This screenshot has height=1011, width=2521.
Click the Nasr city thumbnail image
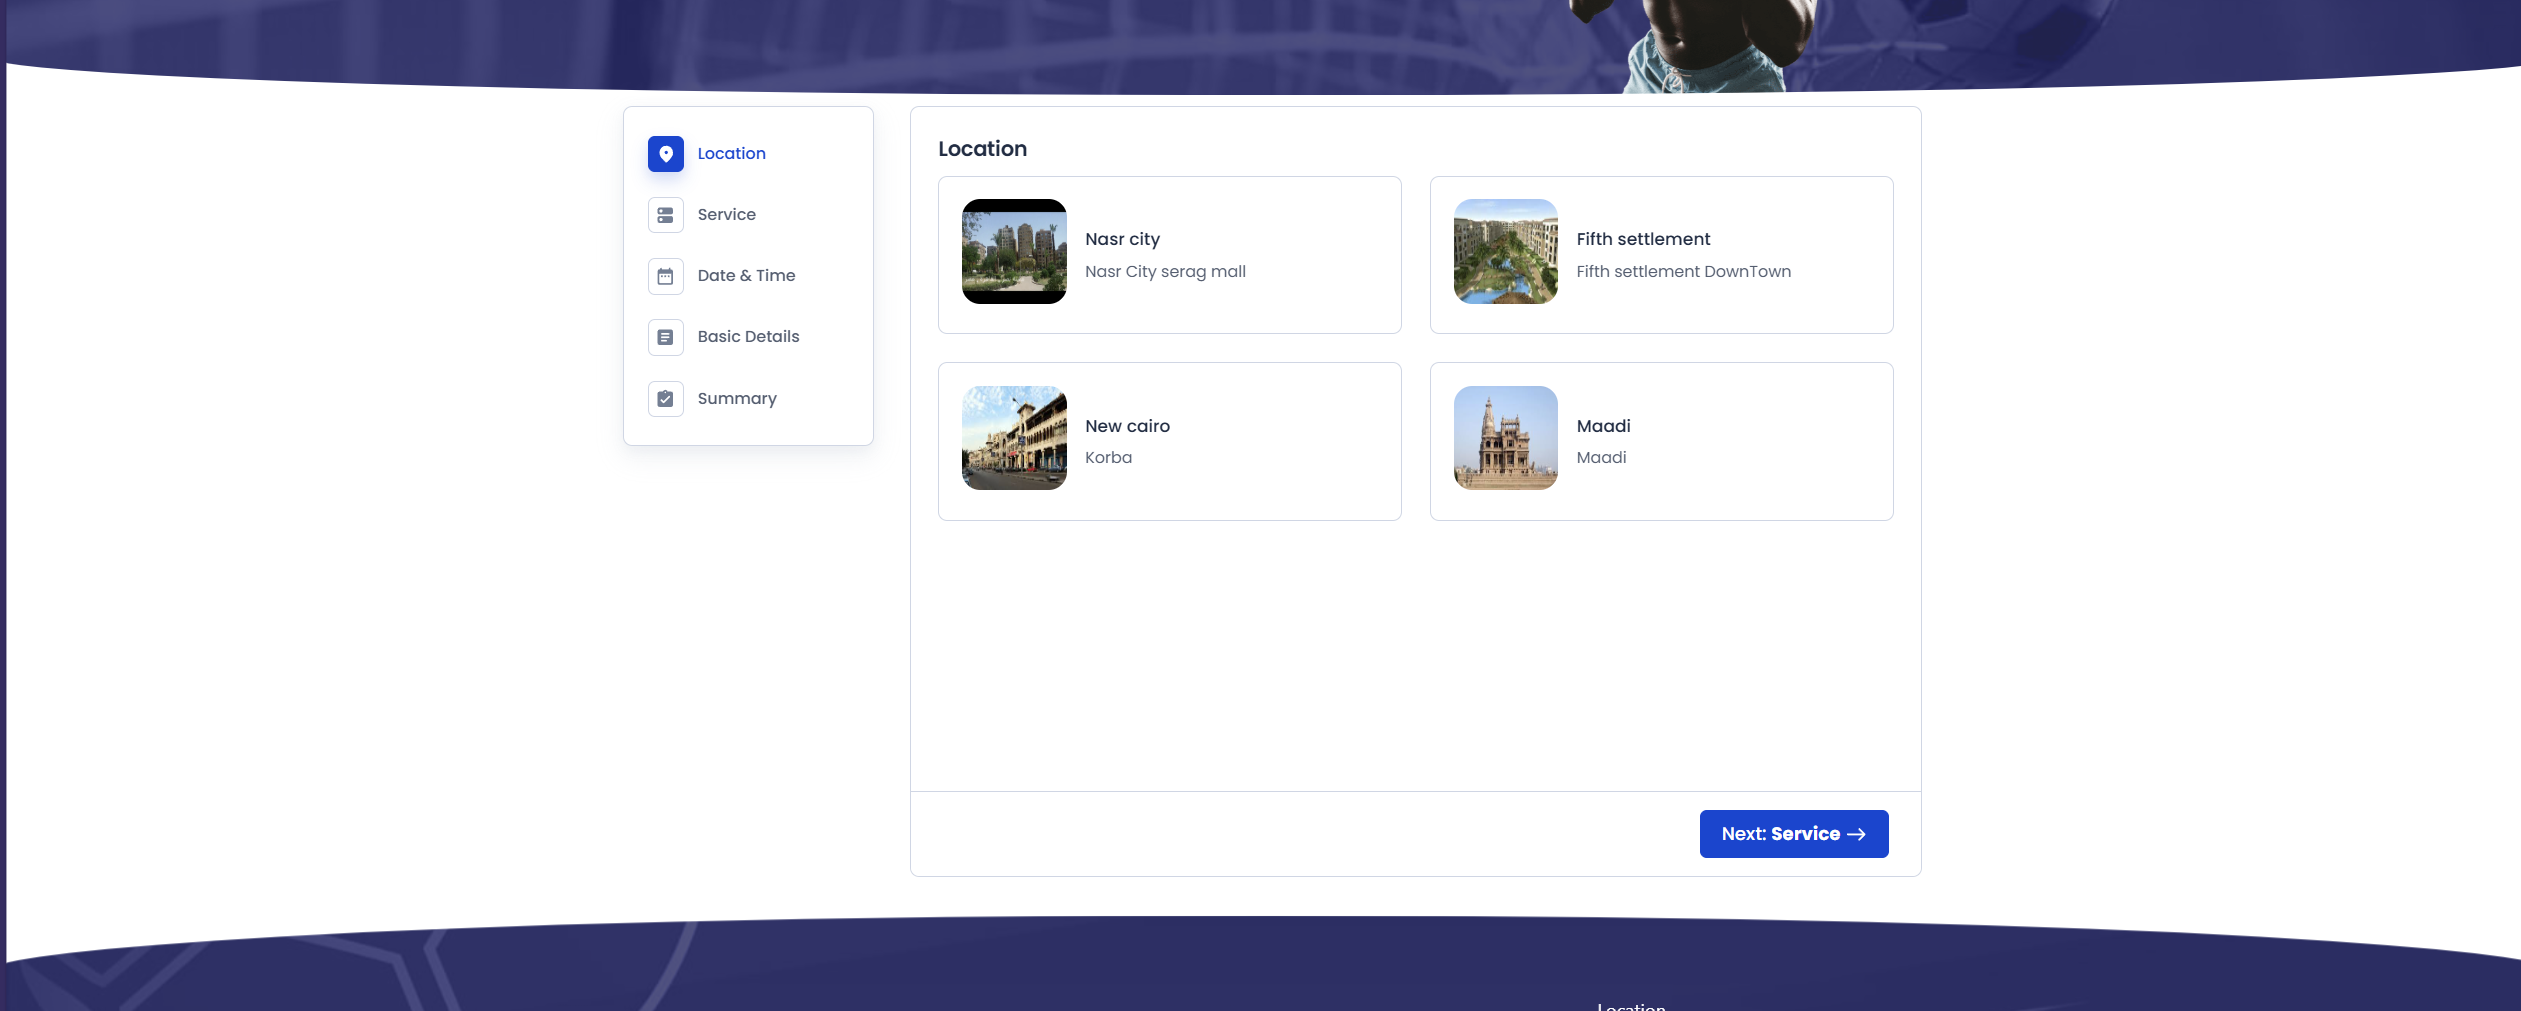[1014, 251]
